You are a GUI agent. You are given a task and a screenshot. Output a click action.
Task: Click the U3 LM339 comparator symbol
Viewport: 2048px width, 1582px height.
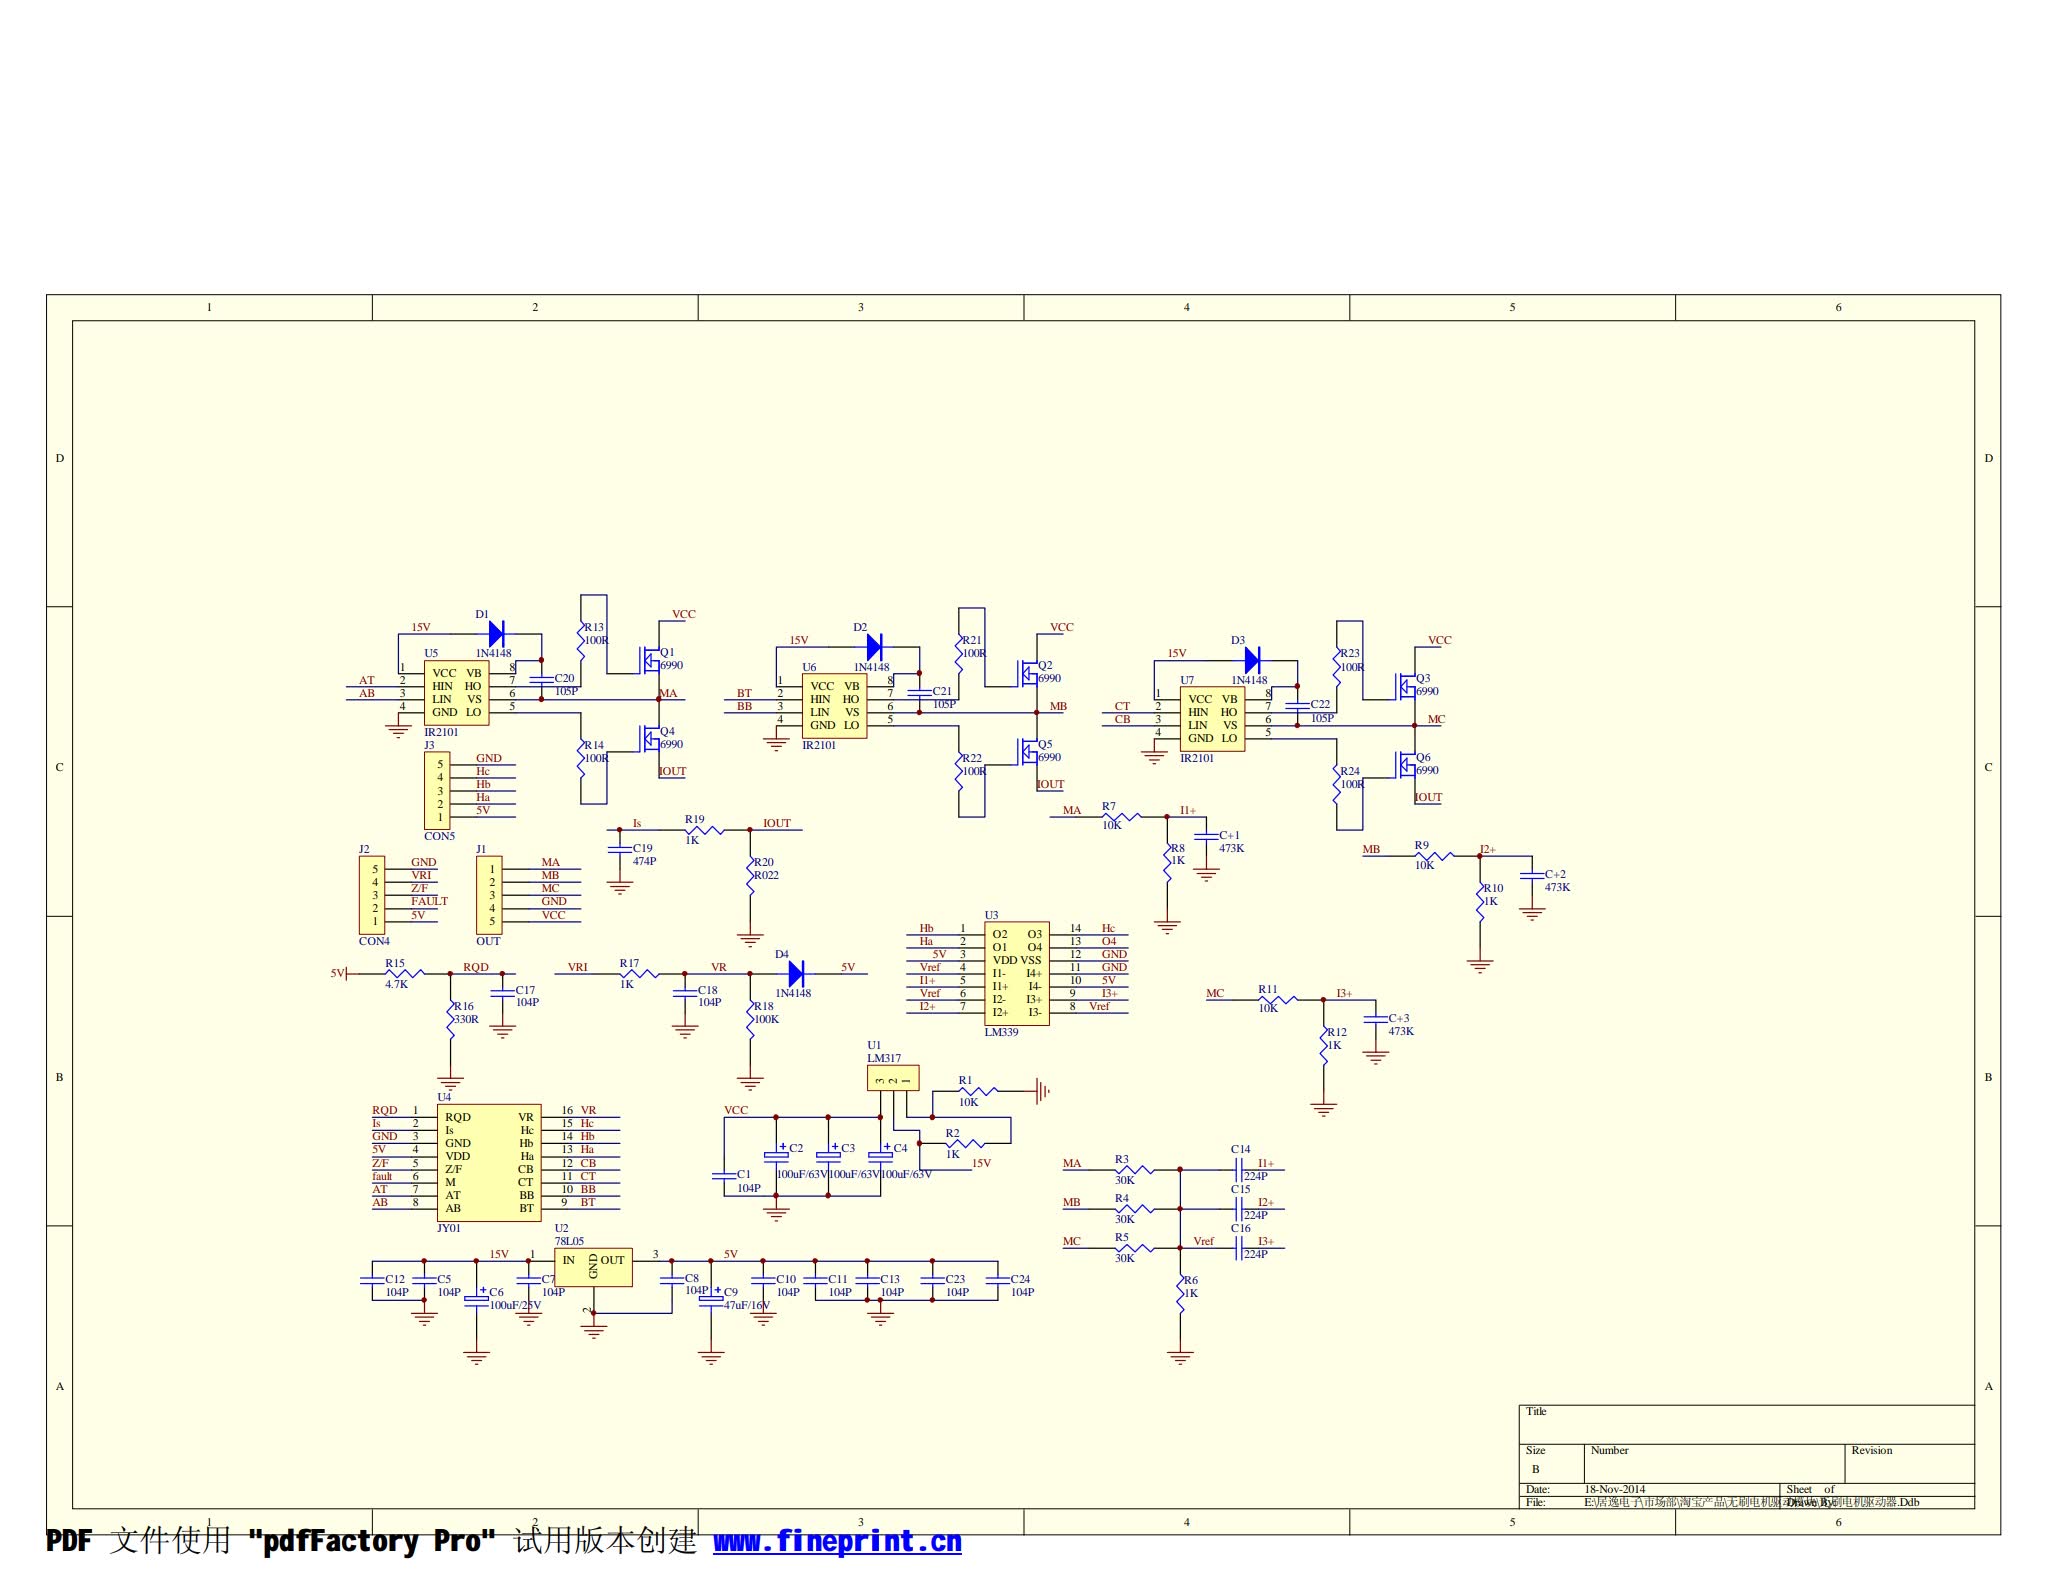click(1016, 973)
